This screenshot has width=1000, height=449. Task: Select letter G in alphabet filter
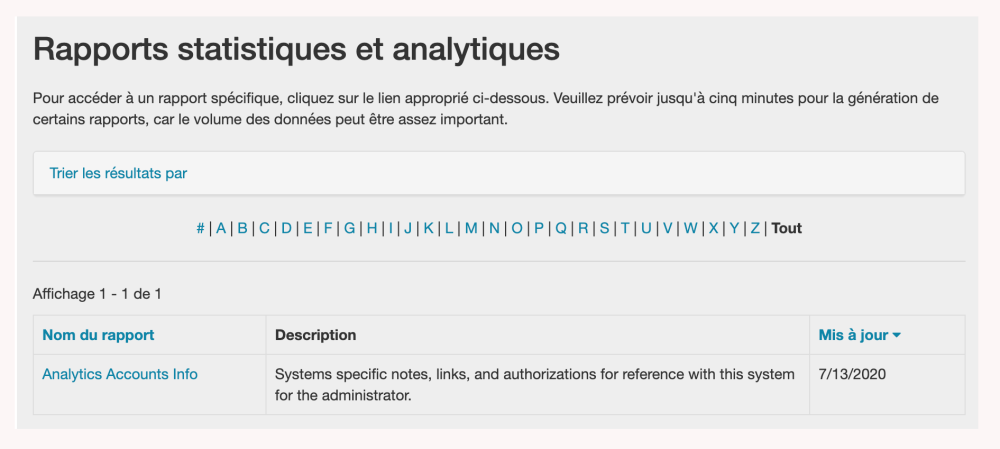(x=350, y=228)
